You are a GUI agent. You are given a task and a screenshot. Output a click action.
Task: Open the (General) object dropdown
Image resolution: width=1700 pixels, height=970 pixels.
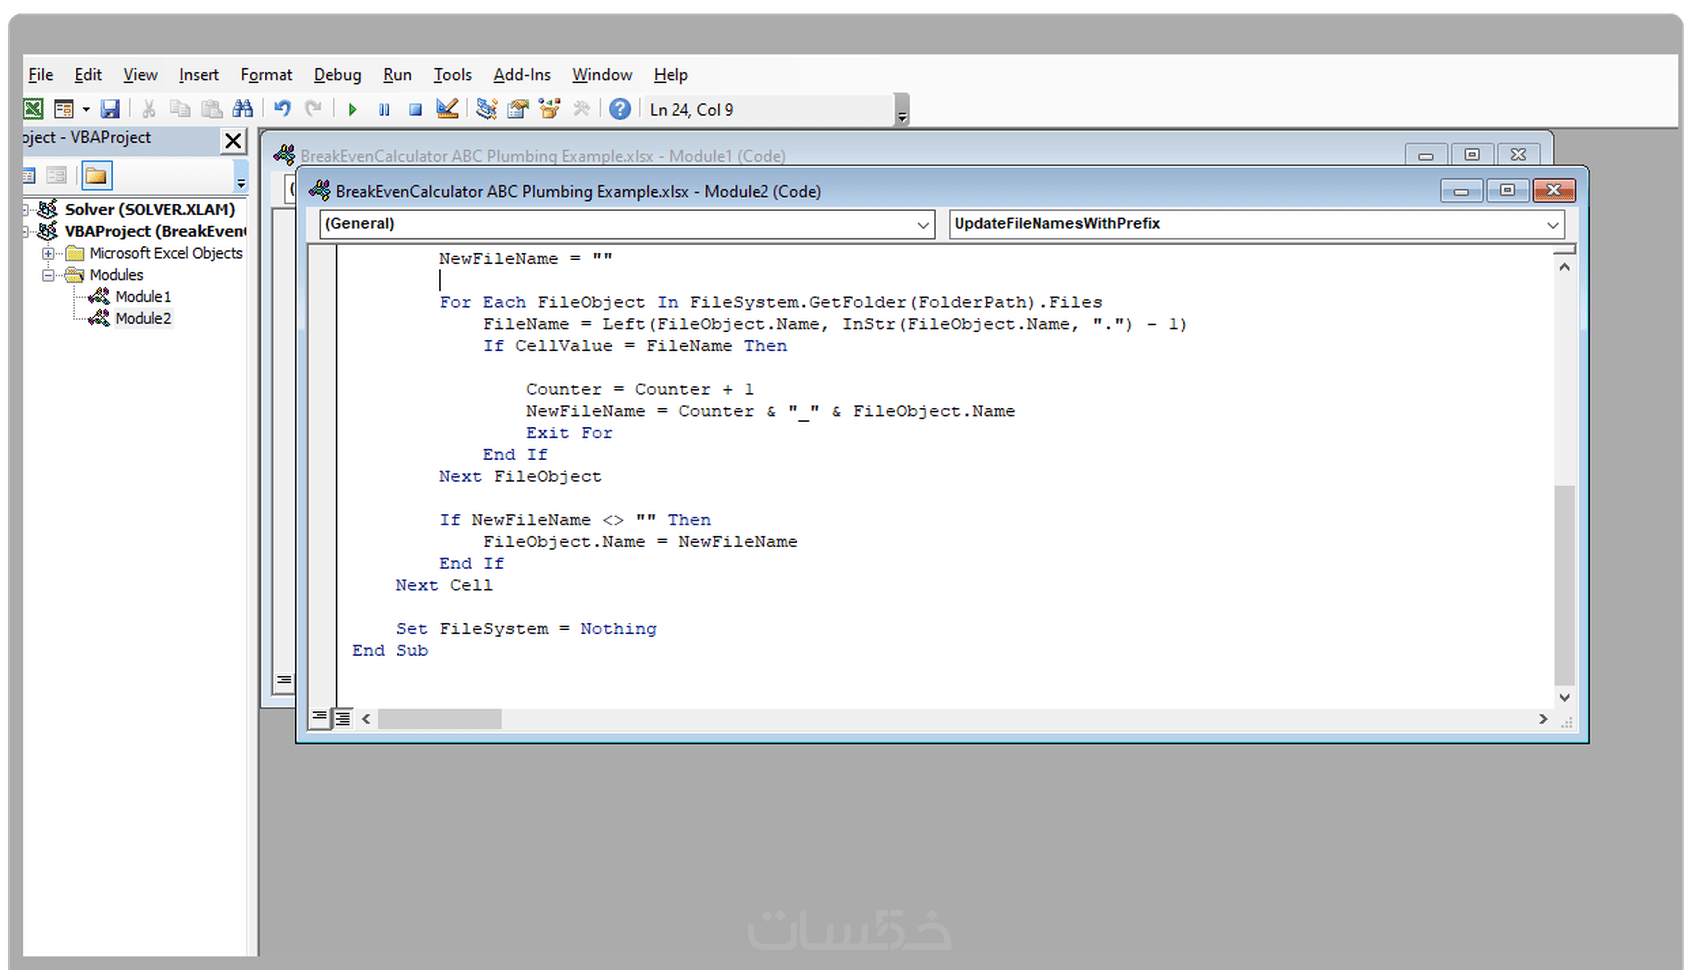(922, 224)
